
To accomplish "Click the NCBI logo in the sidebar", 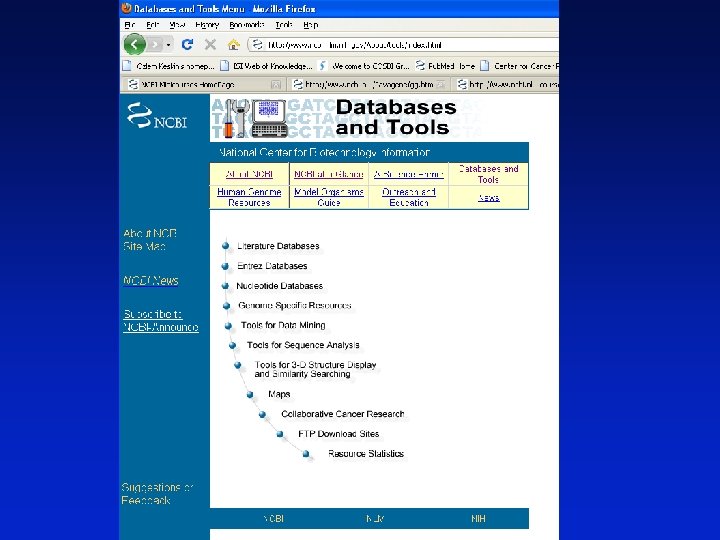I will 157,116.
